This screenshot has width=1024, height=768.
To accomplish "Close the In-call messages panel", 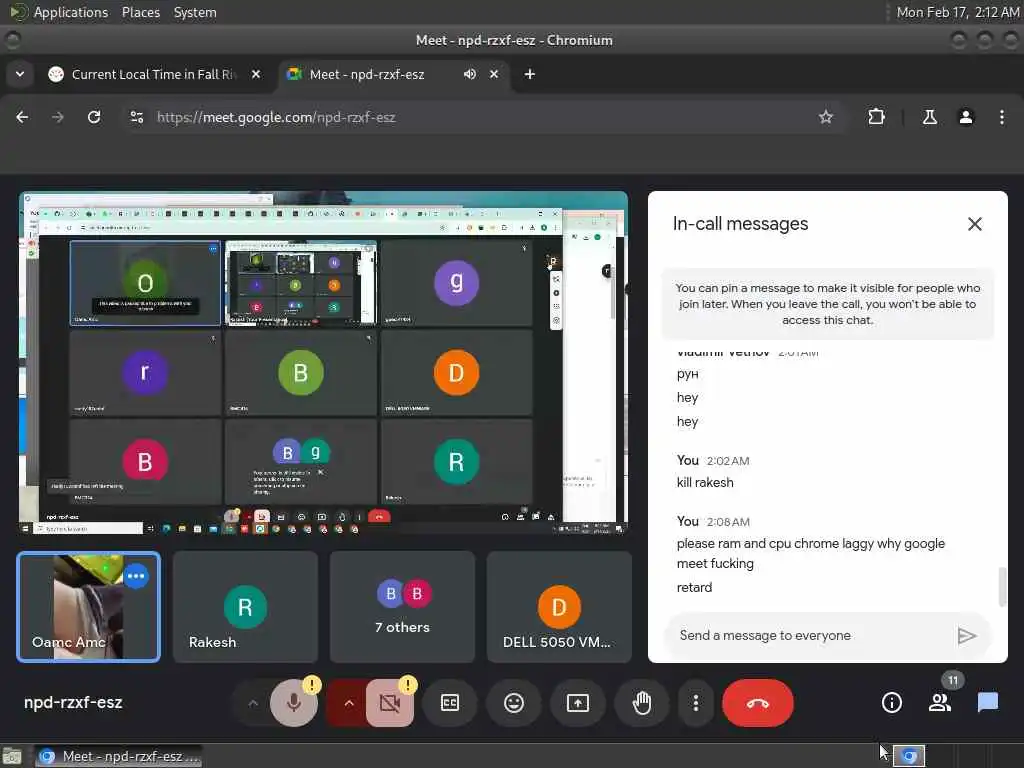I will pyautogui.click(x=974, y=224).
